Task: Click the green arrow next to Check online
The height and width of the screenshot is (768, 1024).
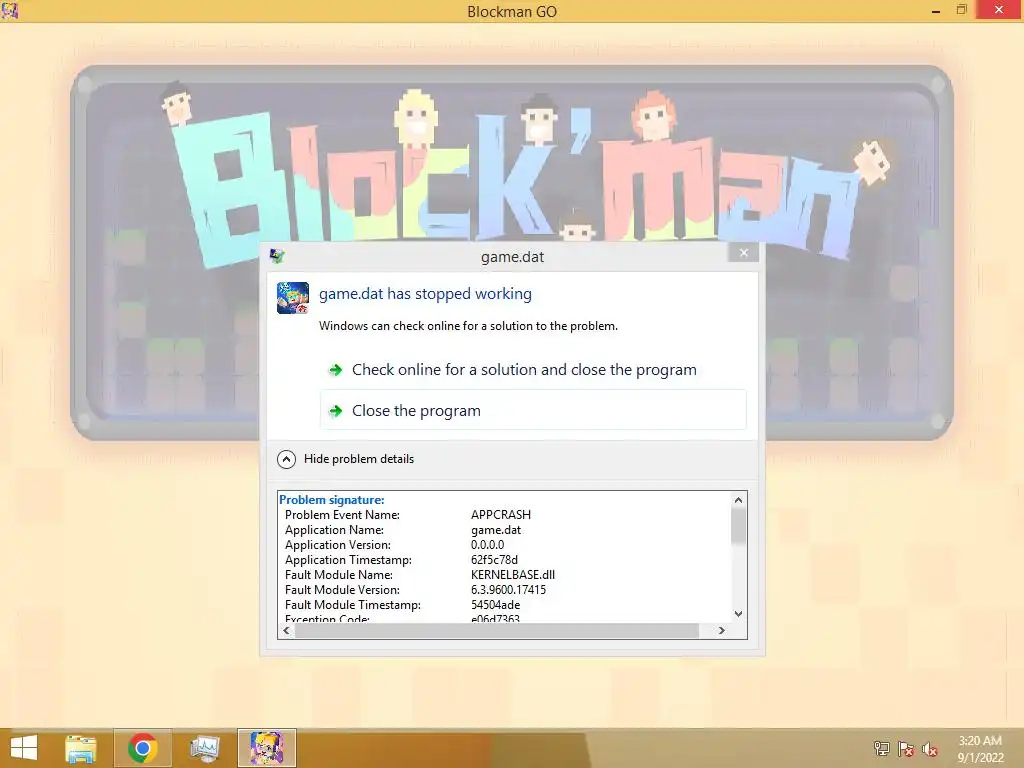Action: pos(336,370)
